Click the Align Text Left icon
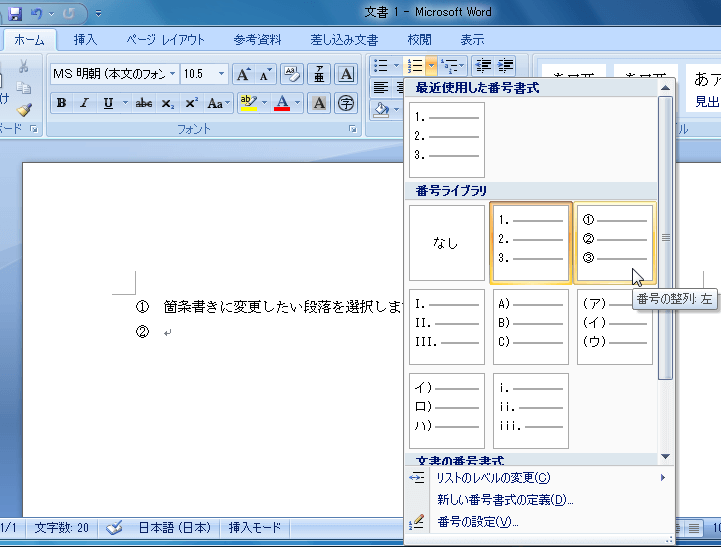Screen dimensions: 721x547 [x=381, y=87]
